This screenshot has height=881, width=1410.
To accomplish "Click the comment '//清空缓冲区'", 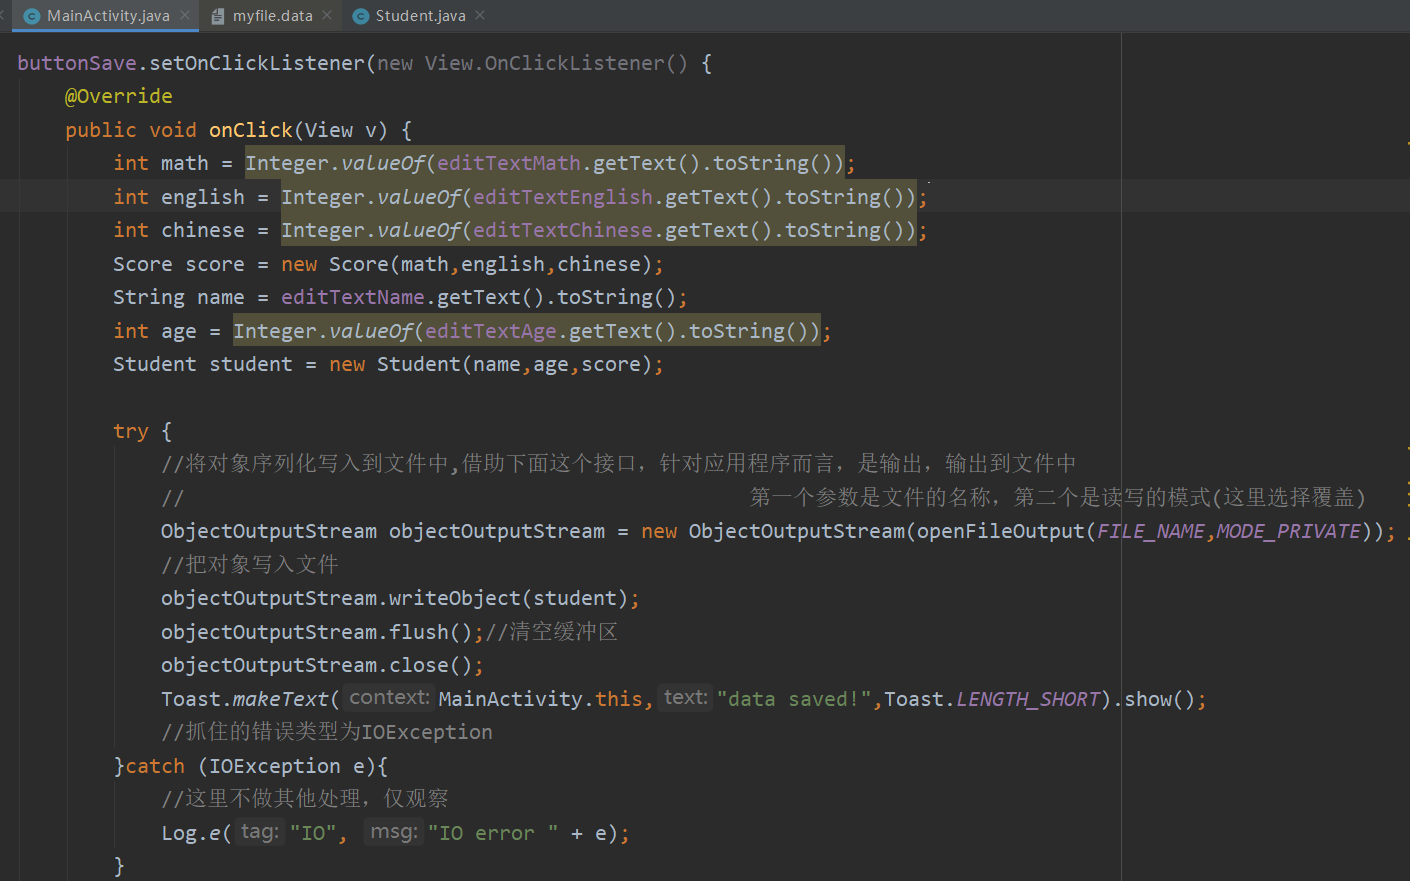I will click(x=552, y=632).
